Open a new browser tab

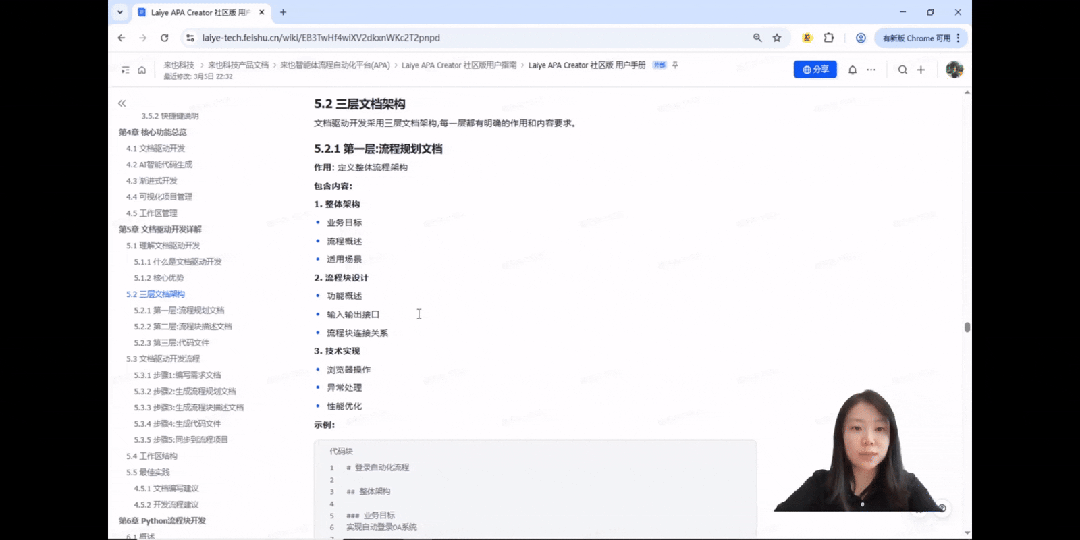point(283,12)
